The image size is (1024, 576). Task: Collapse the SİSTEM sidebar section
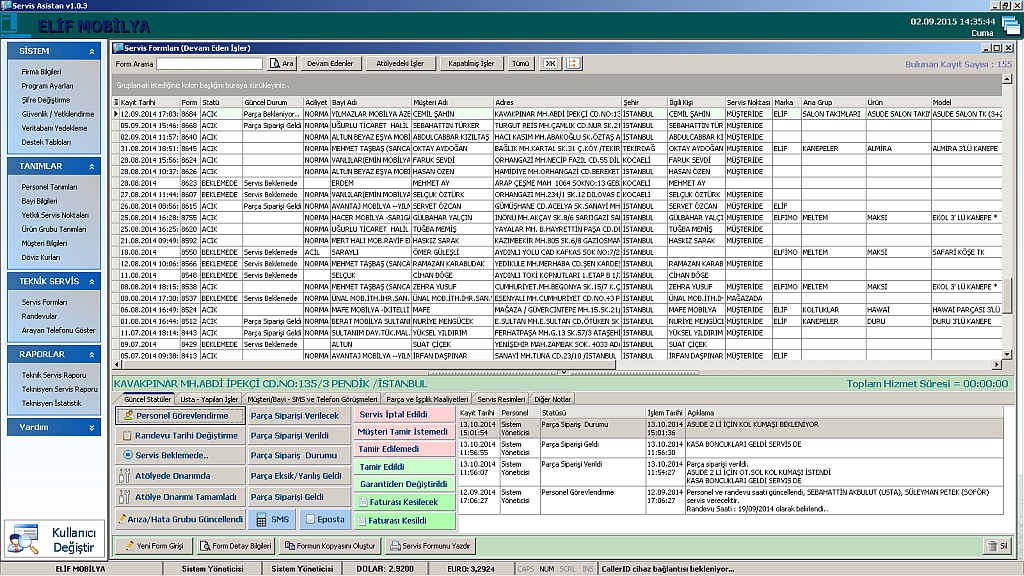point(91,51)
